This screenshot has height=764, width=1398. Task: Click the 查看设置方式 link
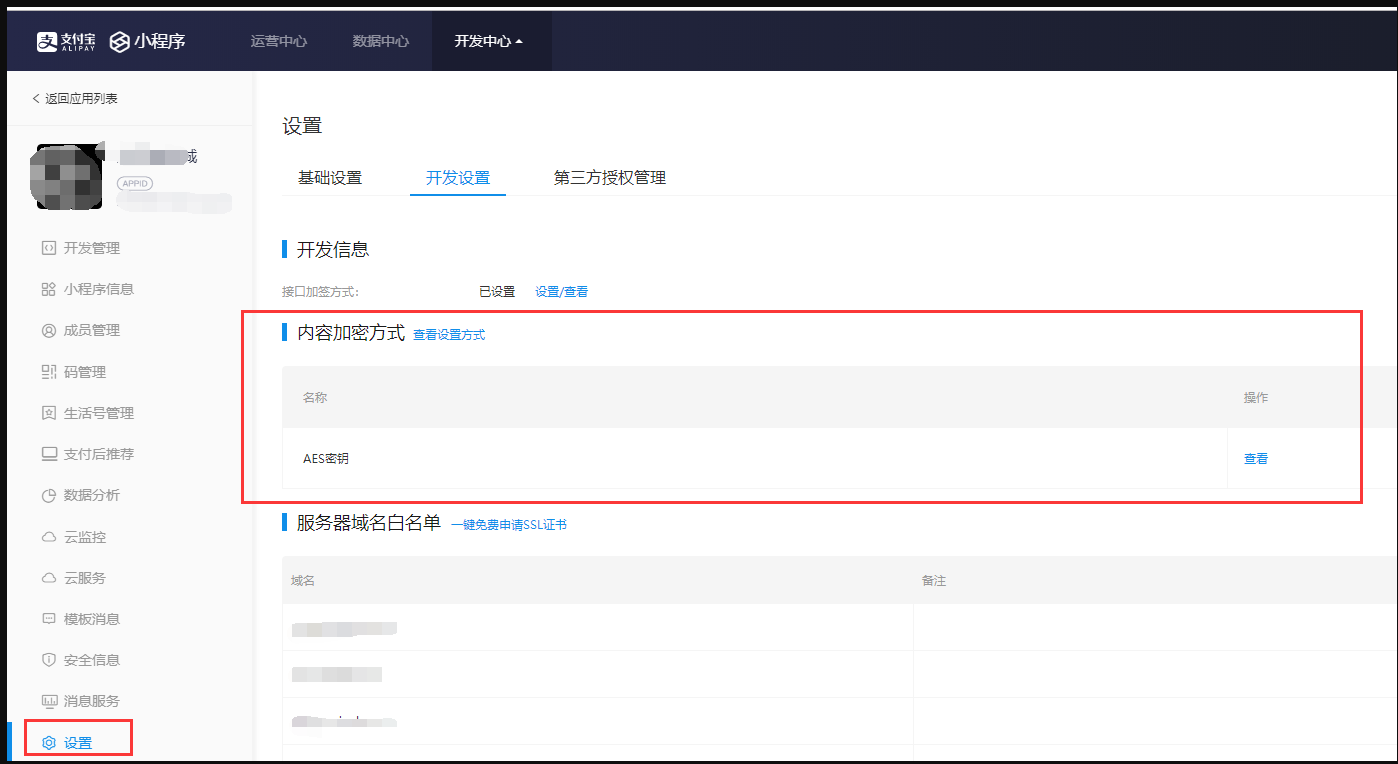click(x=449, y=335)
